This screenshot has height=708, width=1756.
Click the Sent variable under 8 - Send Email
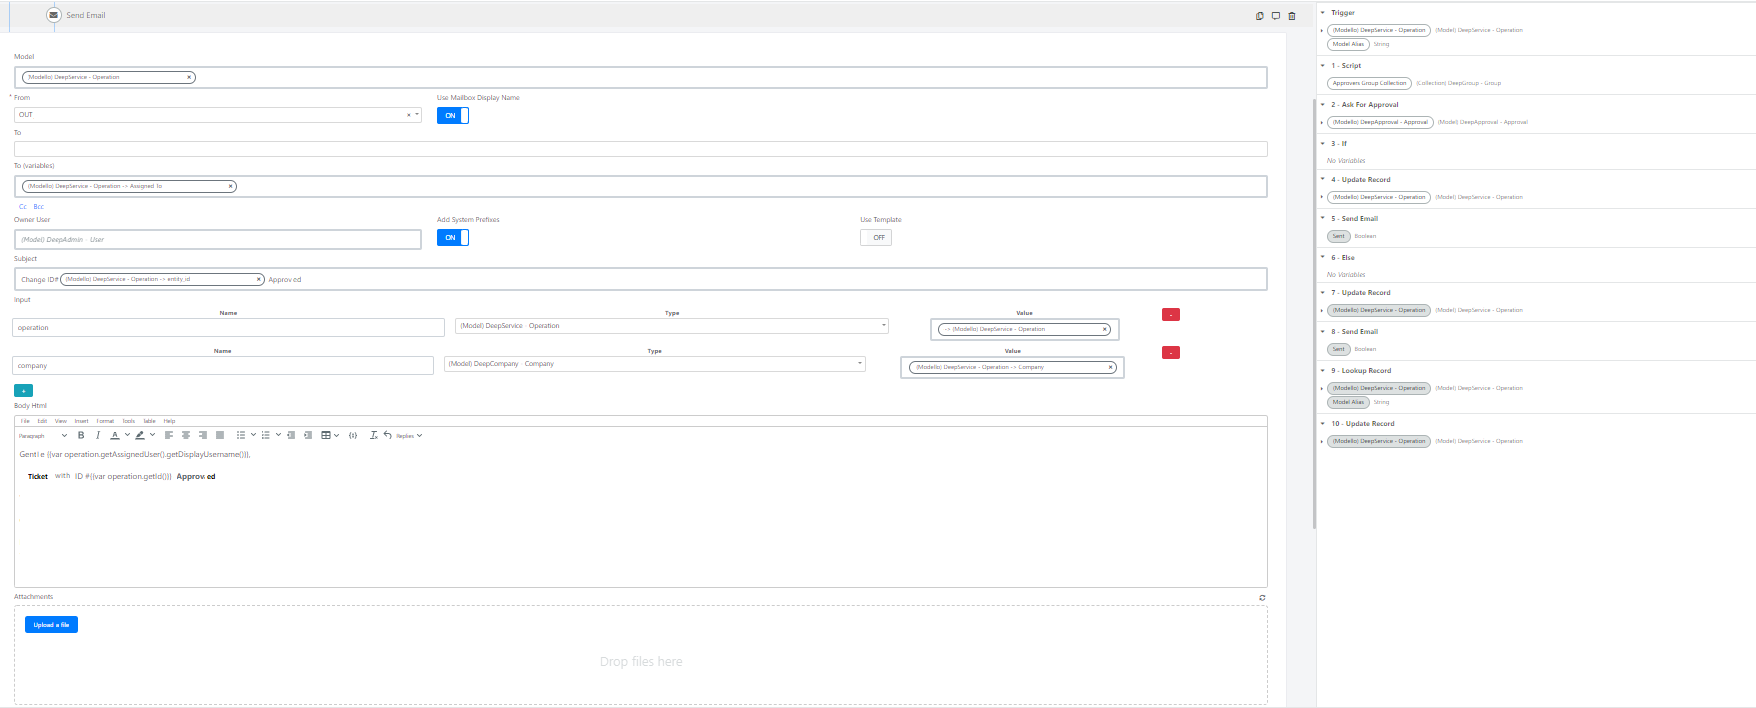pos(1338,349)
